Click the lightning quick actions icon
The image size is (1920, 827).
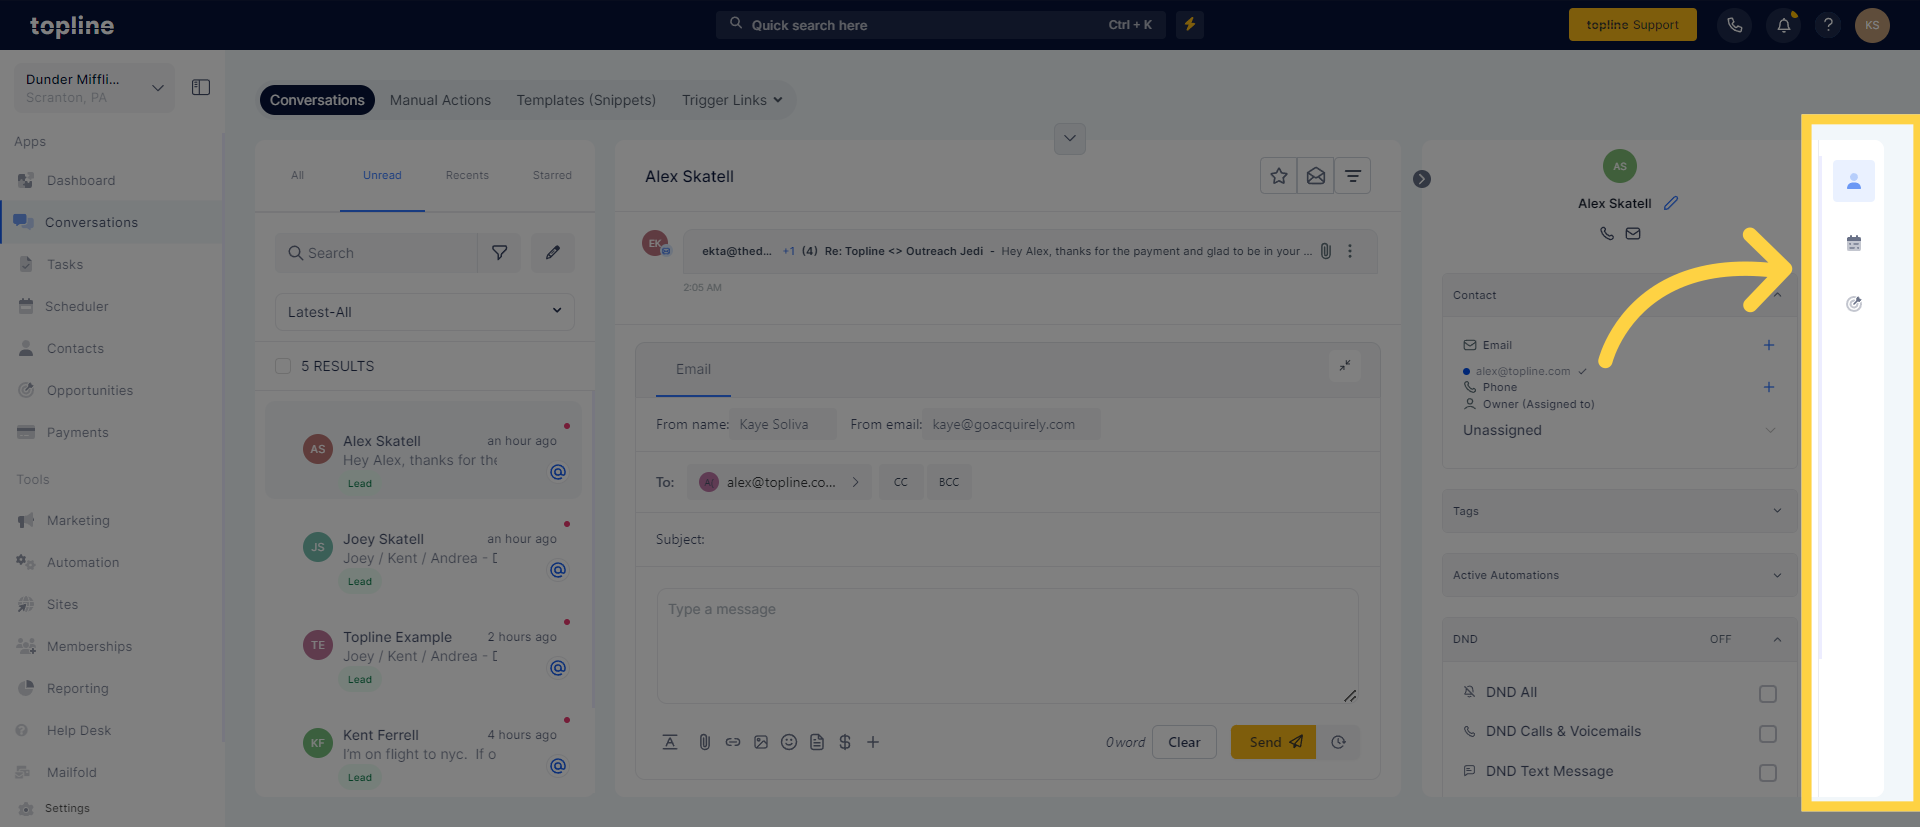pyautogui.click(x=1190, y=24)
